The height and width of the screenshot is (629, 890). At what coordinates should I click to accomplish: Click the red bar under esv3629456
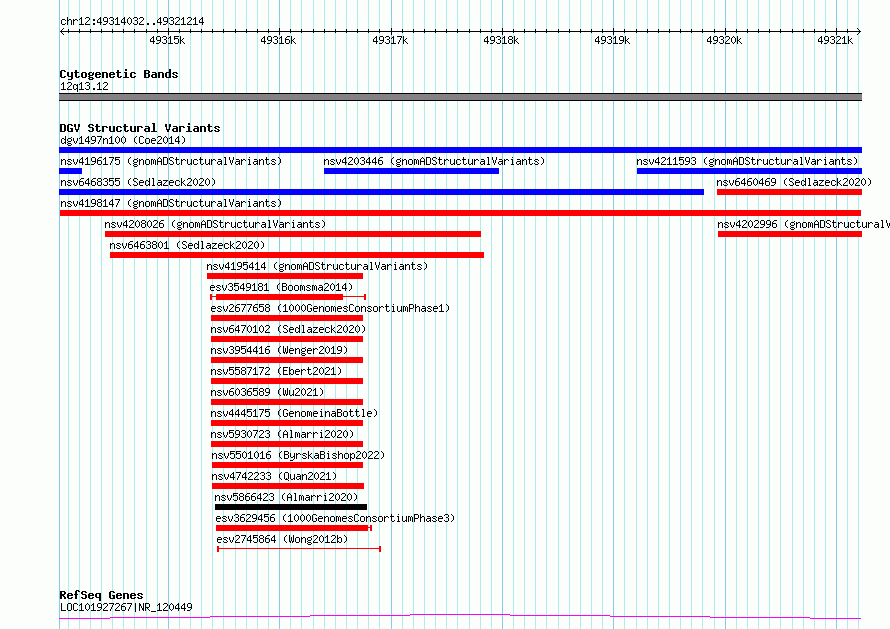[293, 528]
